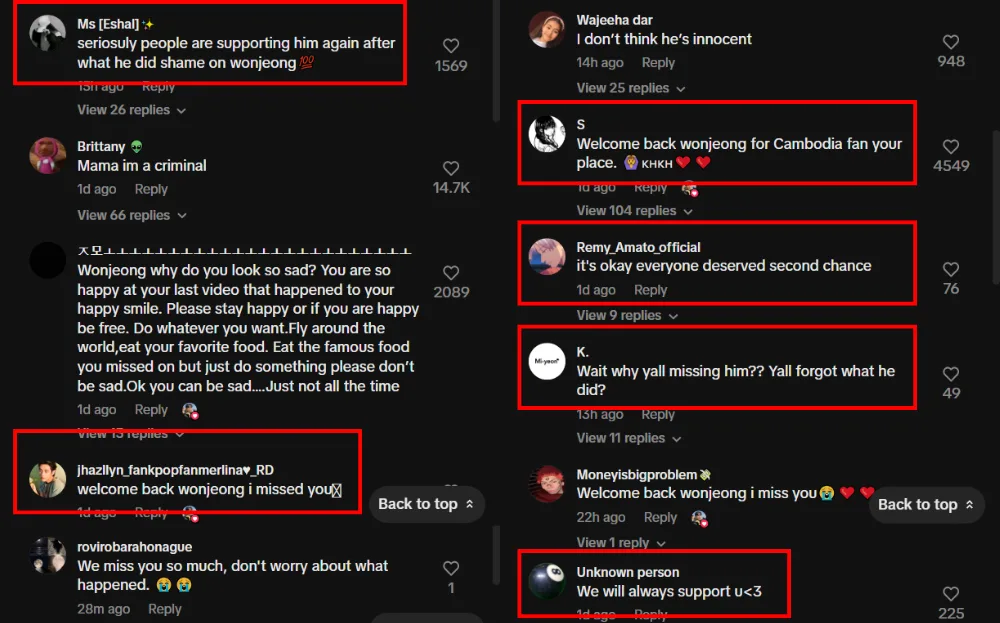Screen dimensions: 1000x623
Task: Click left Back to top button
Action: tap(426, 504)
